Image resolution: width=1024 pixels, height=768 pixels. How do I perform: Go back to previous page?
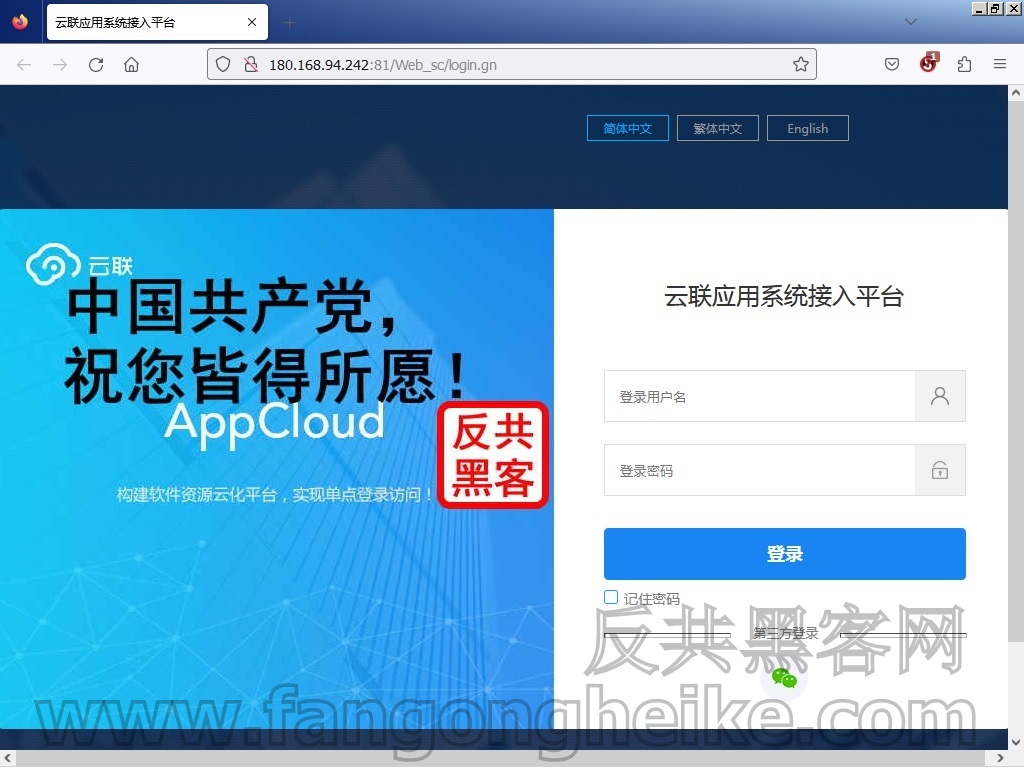click(x=24, y=65)
